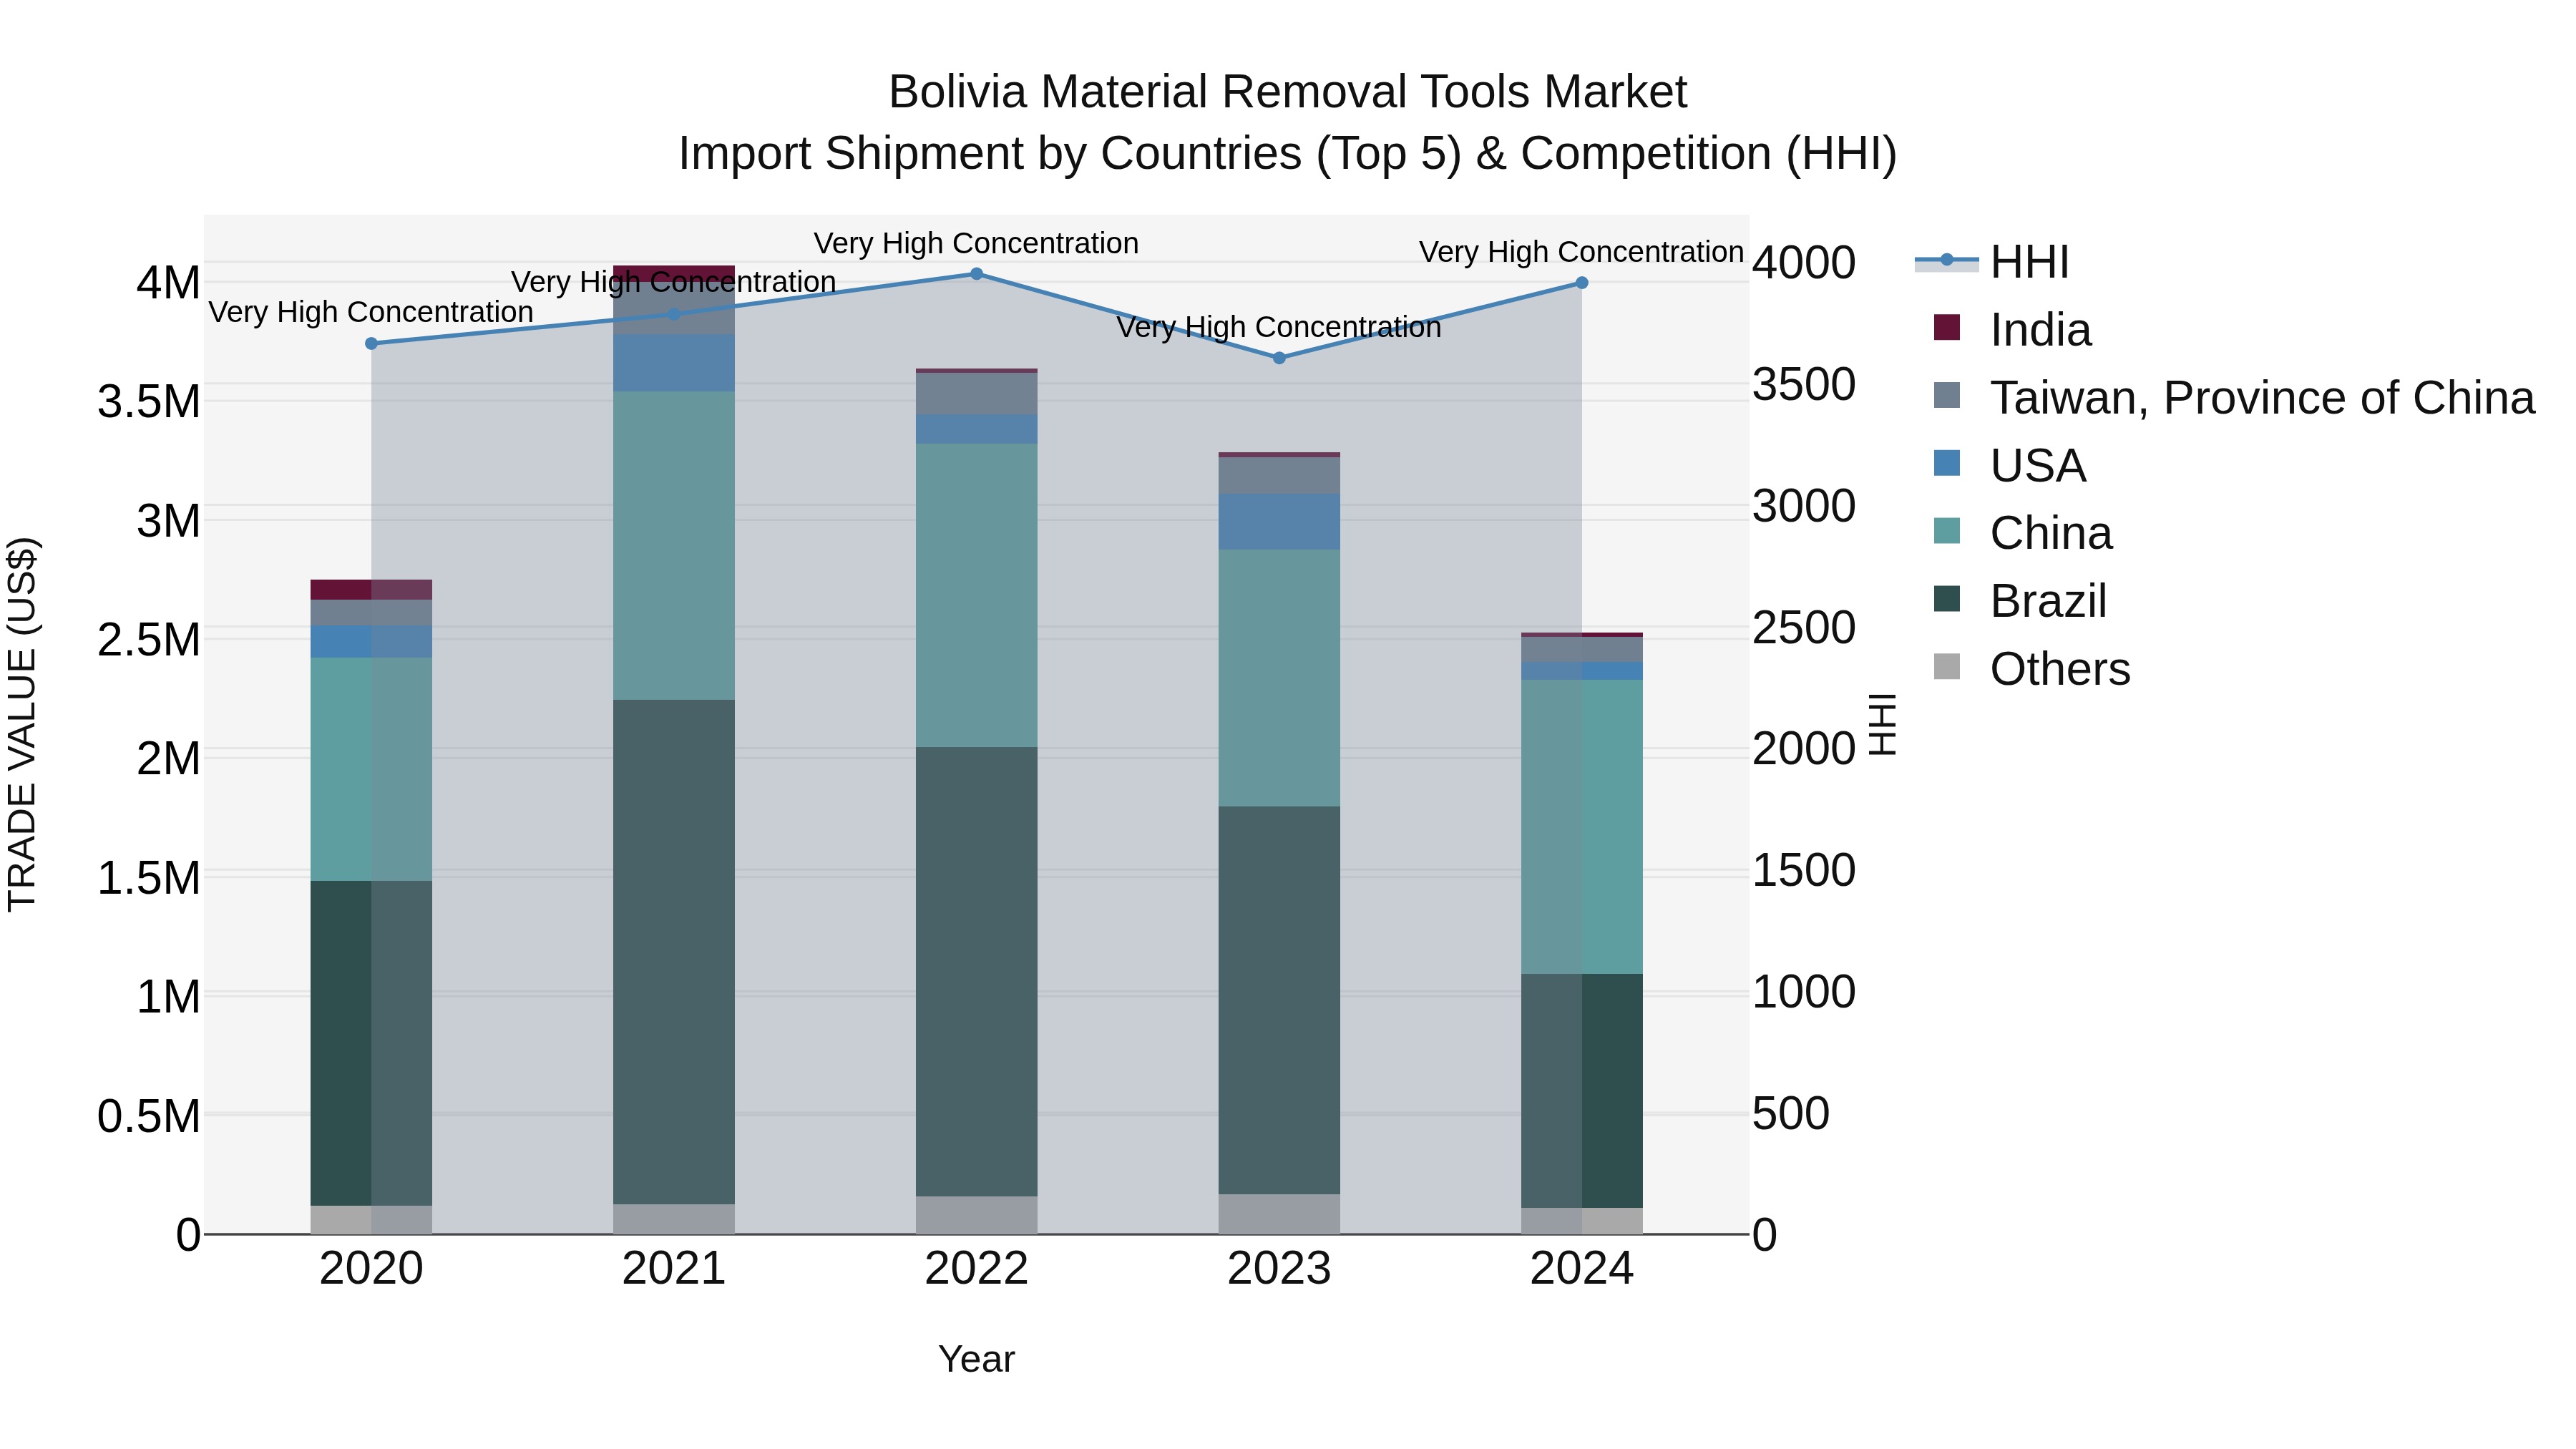Click the 2020 x-axis label
The image size is (2576, 1449).
371,1269
